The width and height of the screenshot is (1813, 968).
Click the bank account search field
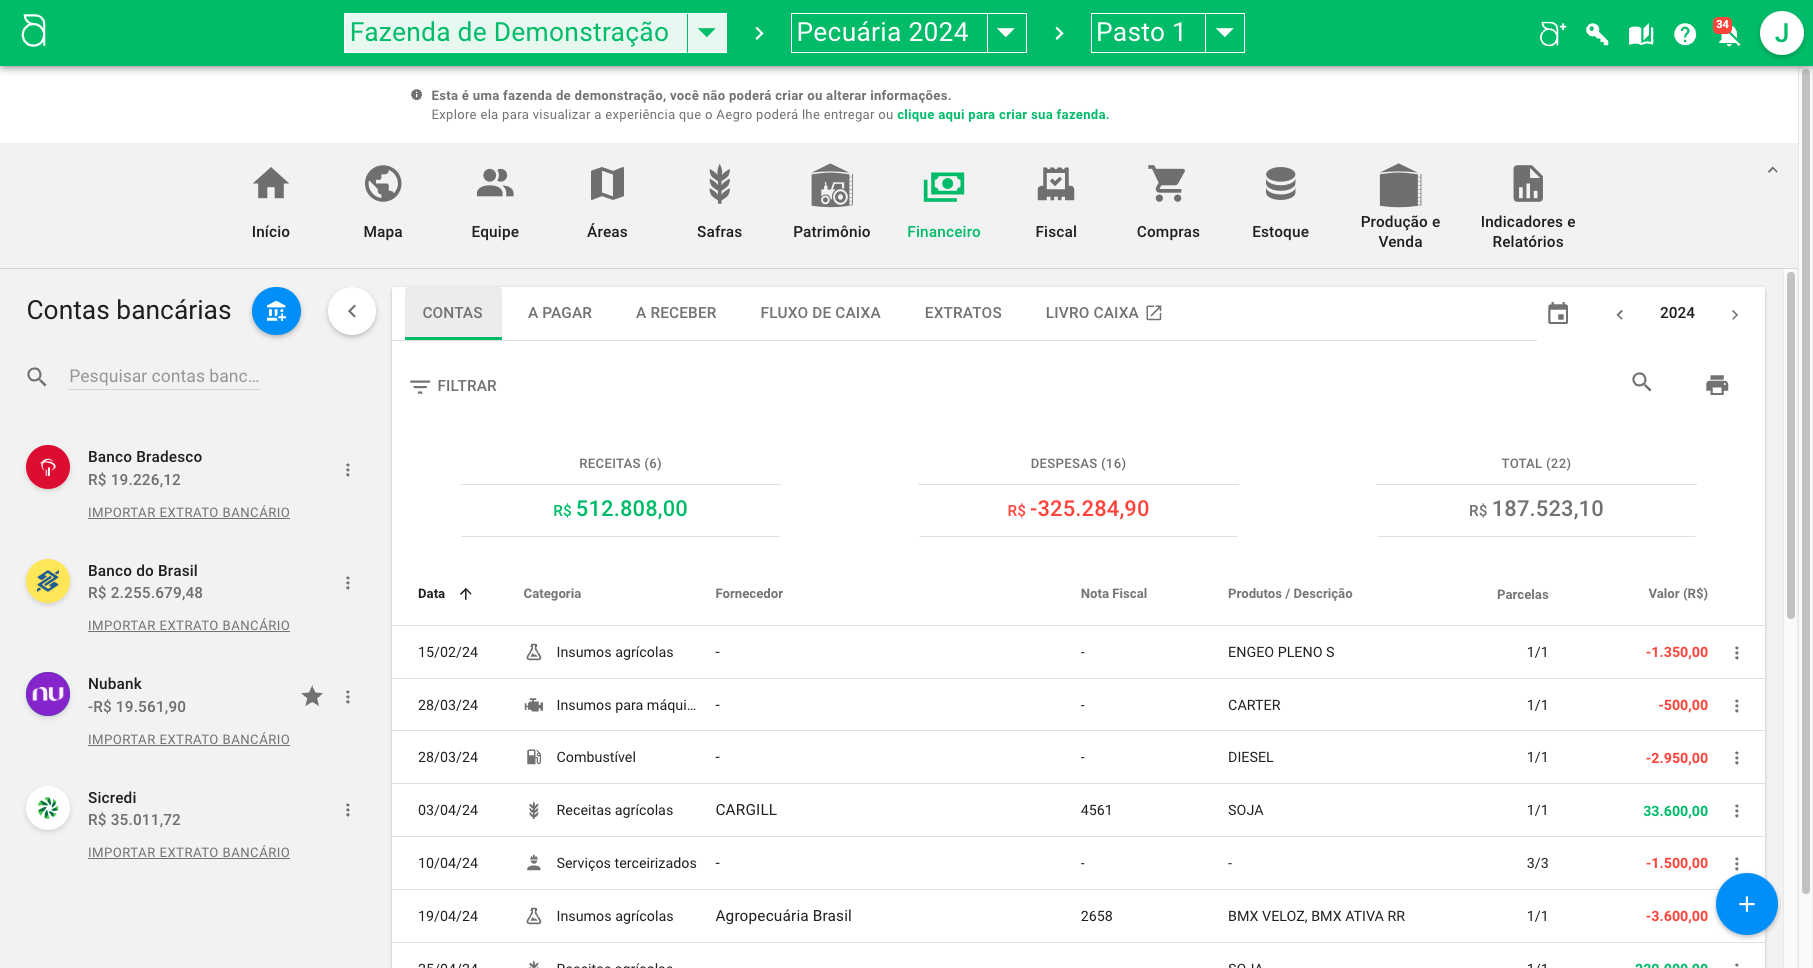[164, 377]
